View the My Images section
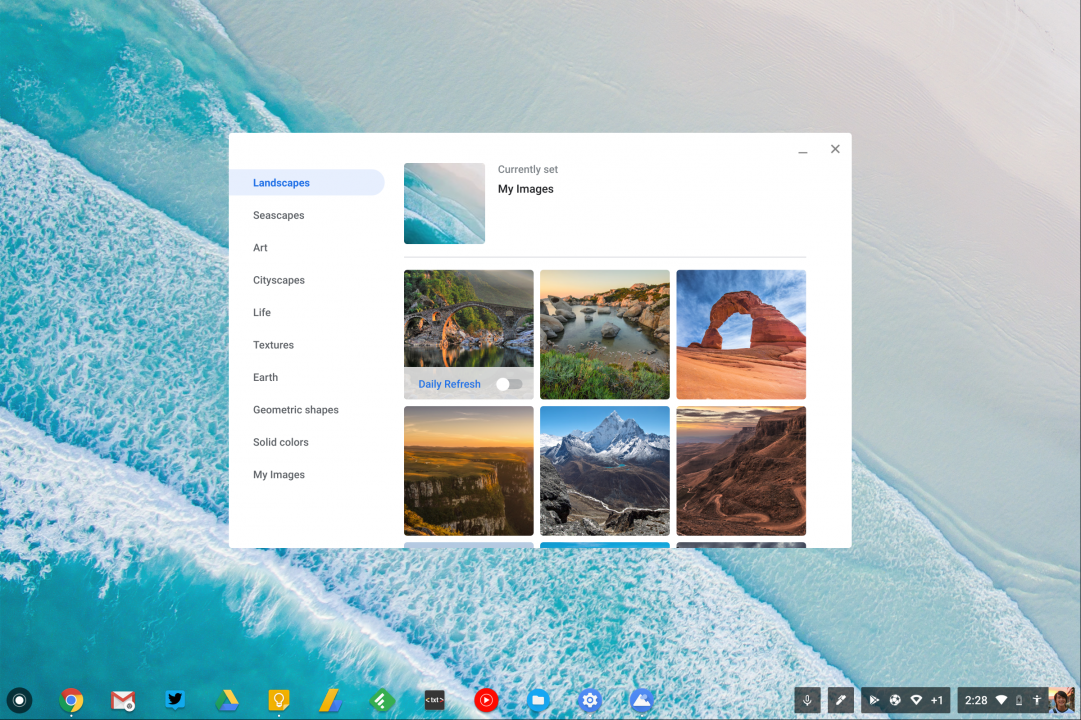Screen dimensions: 1081x720 click(279, 474)
